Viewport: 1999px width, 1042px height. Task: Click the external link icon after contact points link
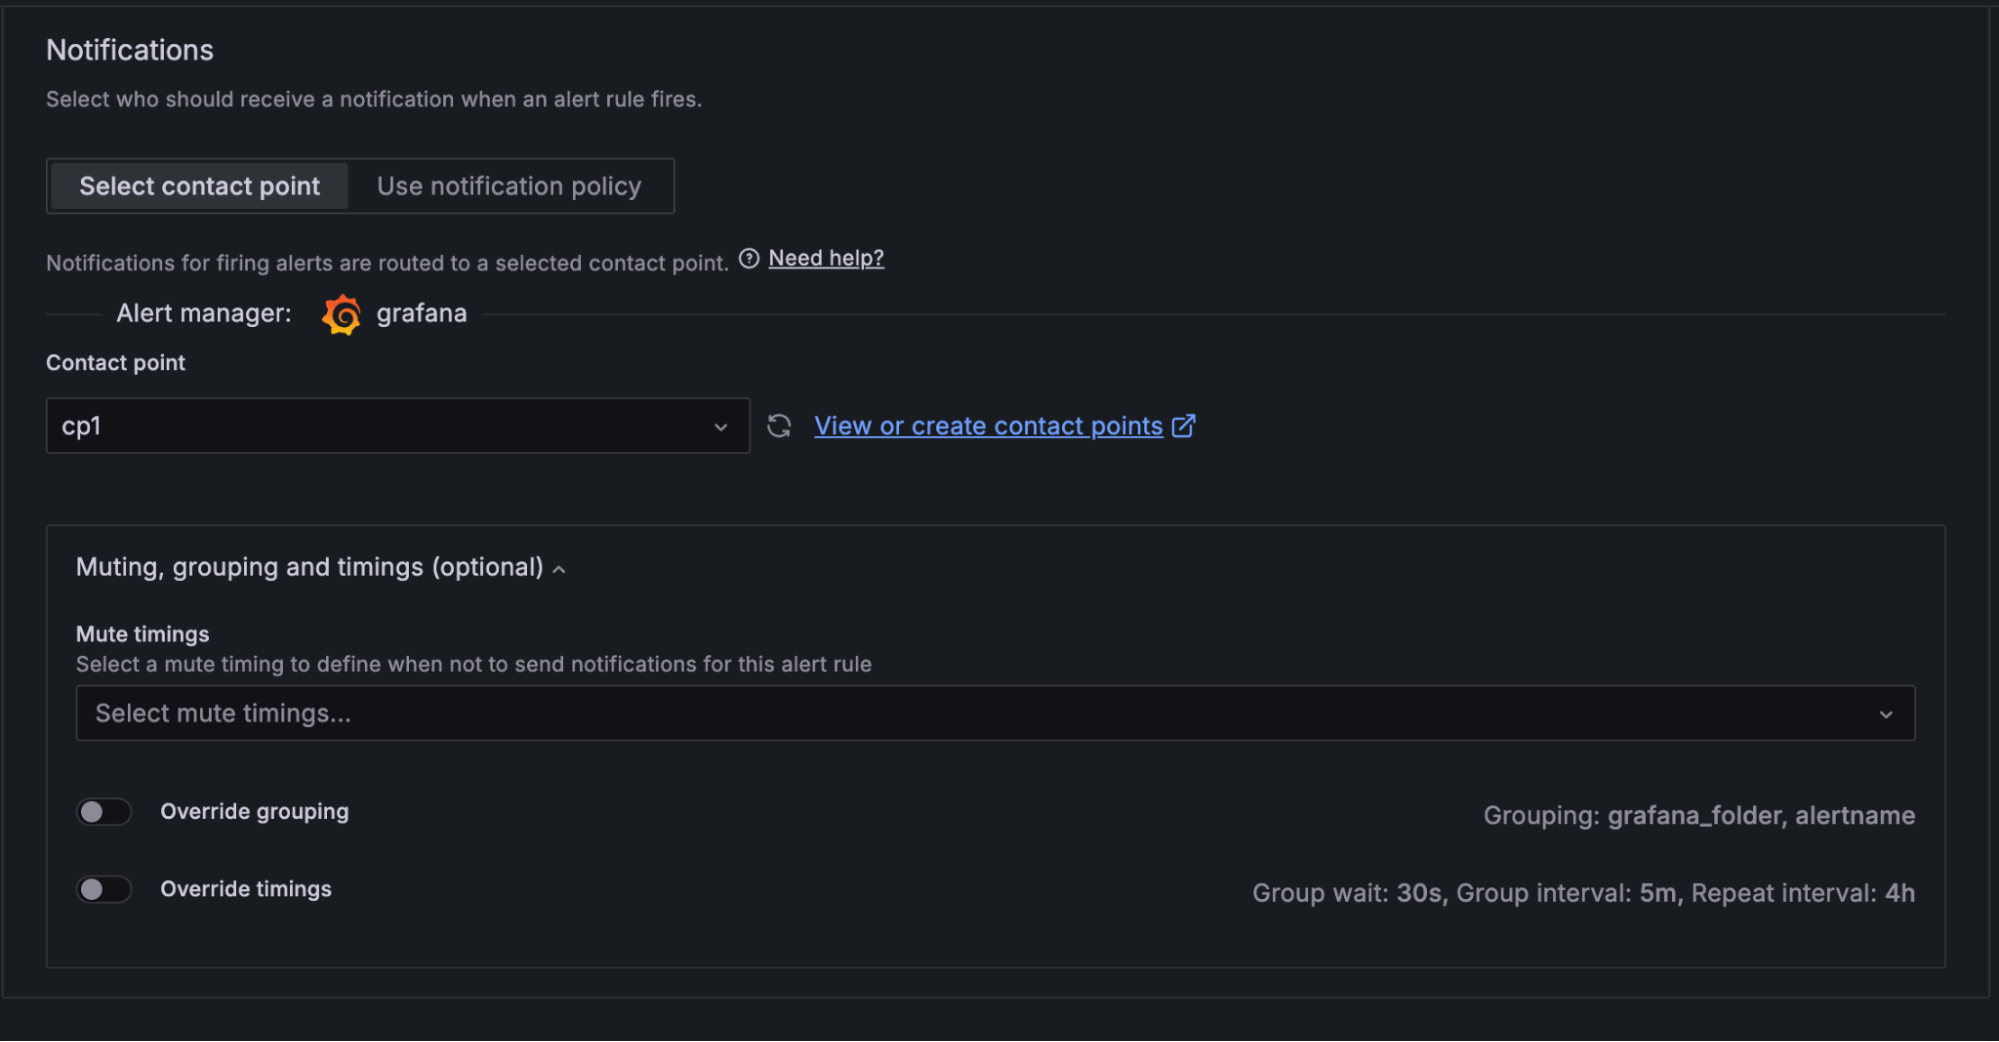click(x=1184, y=425)
